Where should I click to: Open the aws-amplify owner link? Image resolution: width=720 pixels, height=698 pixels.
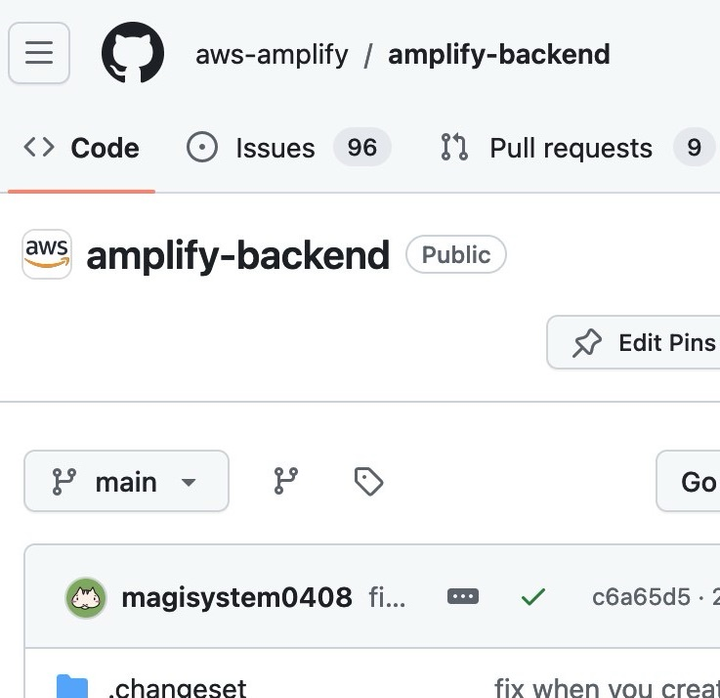[272, 54]
